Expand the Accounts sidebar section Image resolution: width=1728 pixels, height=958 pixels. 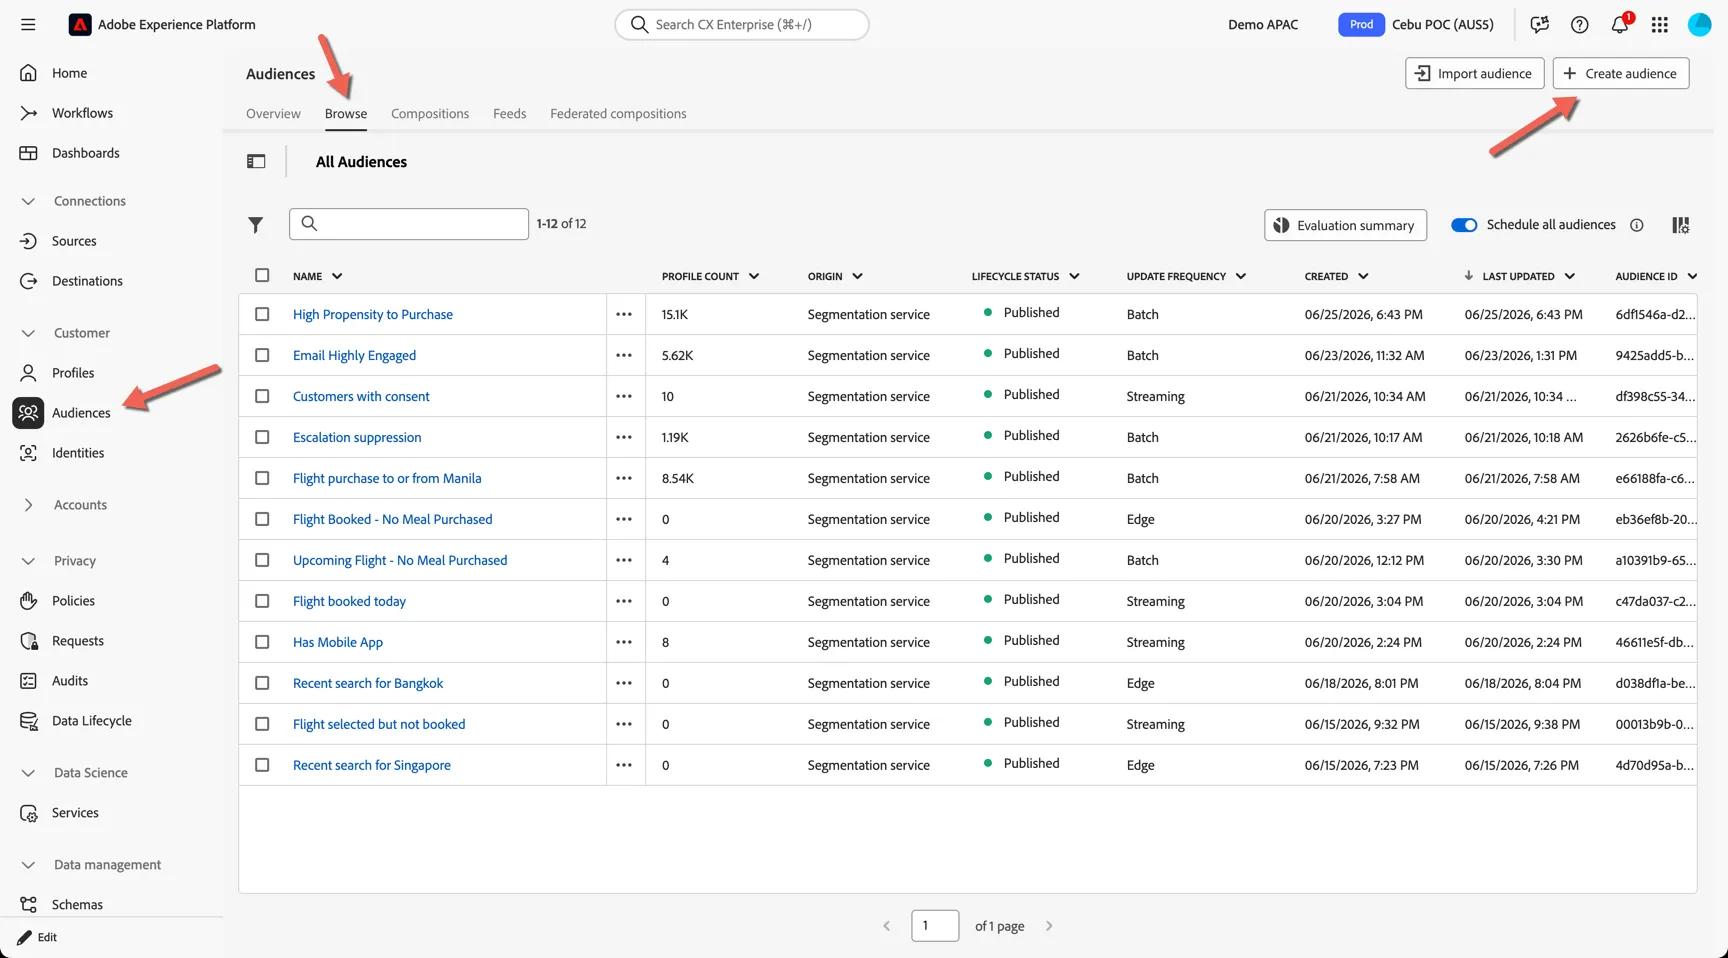click(x=29, y=505)
